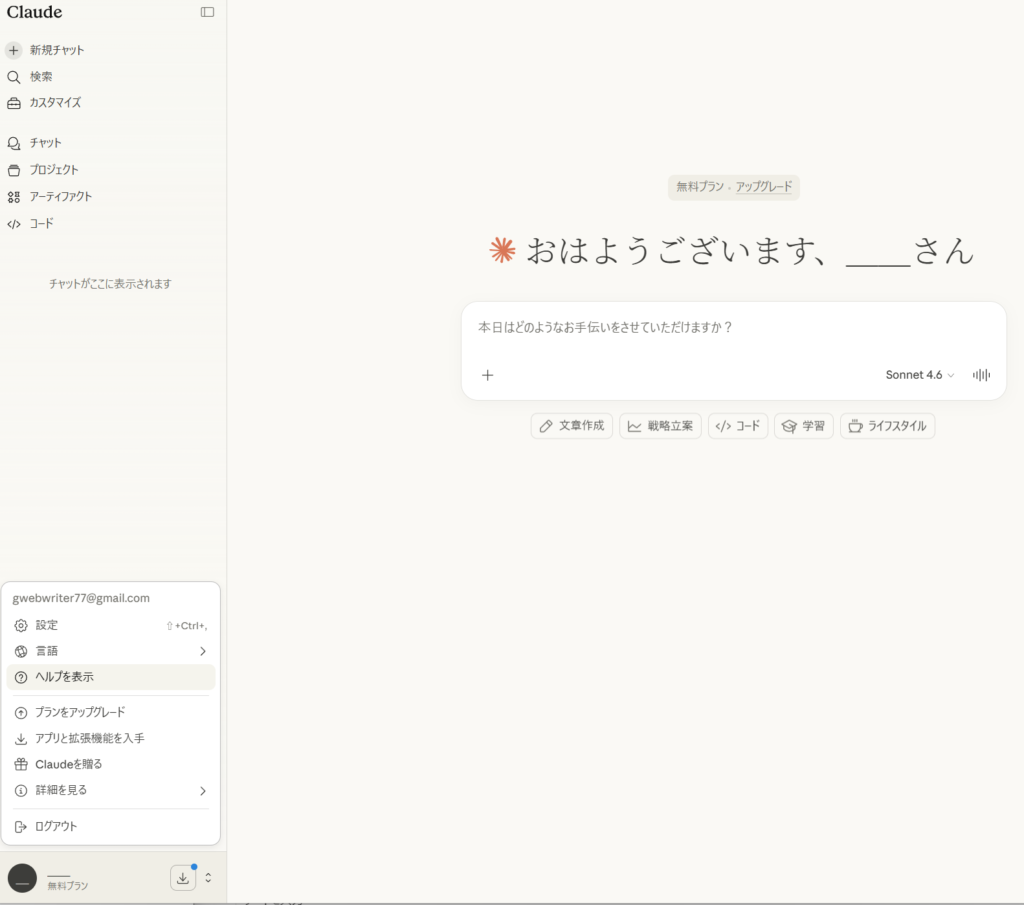Screen dimensions: 1024x905
Task: Open the 検索 search icon
Action: pos(14,77)
